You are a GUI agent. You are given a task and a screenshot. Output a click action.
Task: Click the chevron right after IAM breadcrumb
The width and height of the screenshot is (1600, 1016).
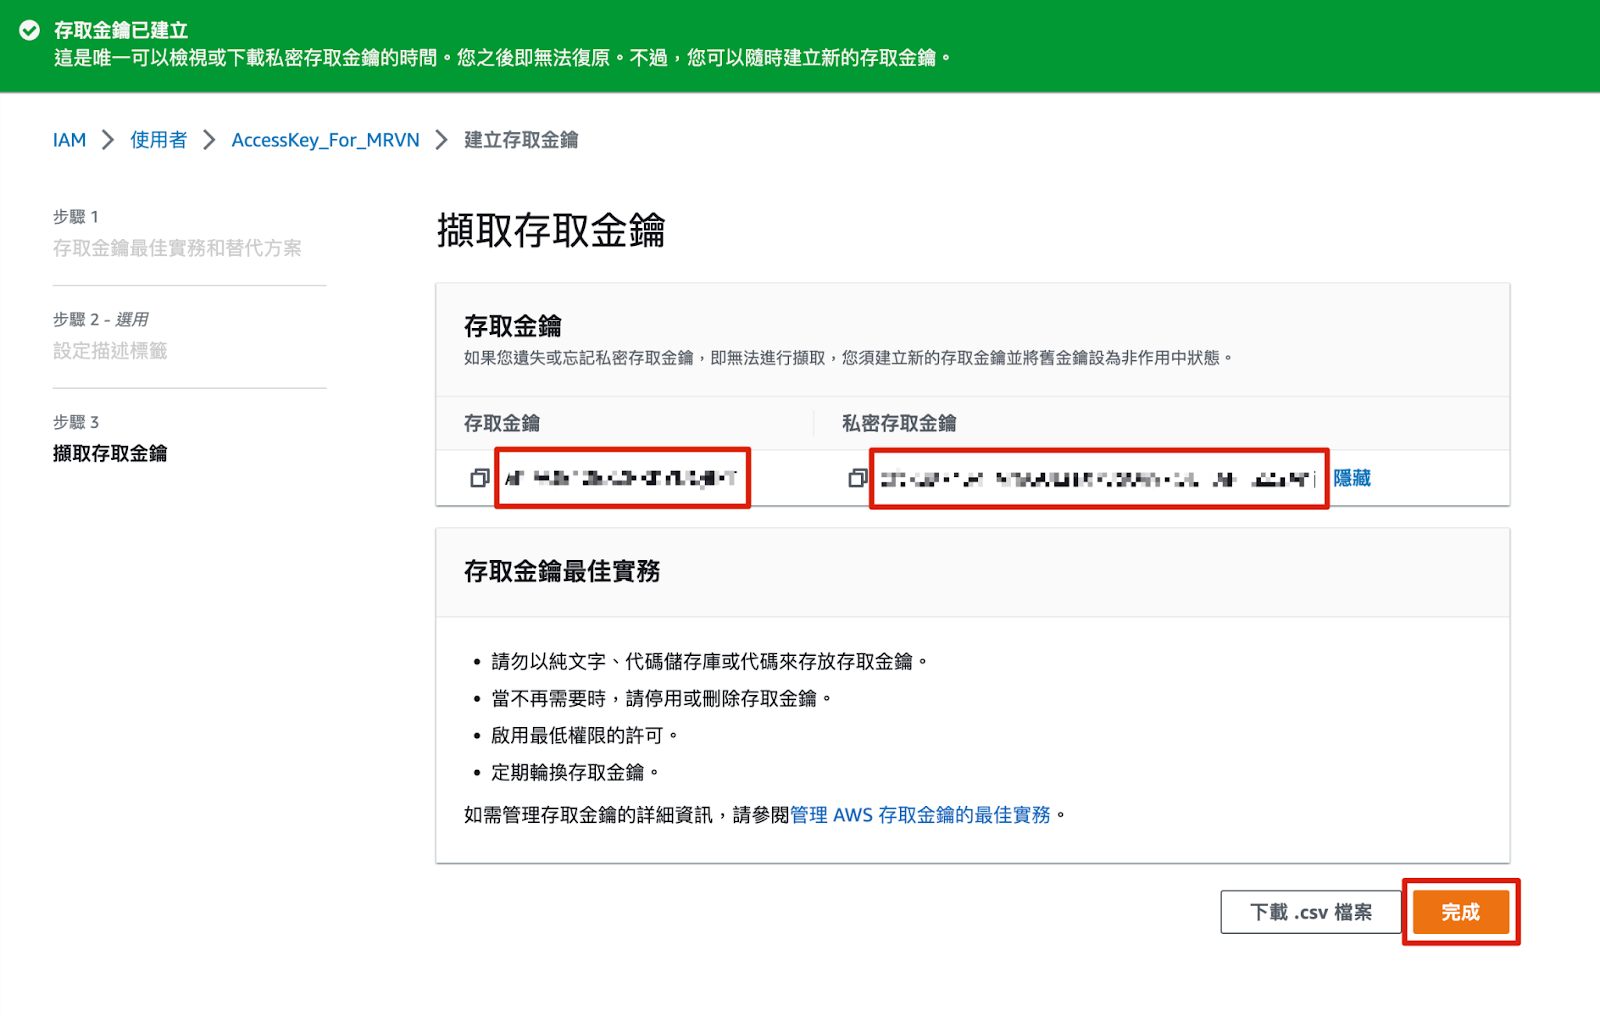pos(108,140)
